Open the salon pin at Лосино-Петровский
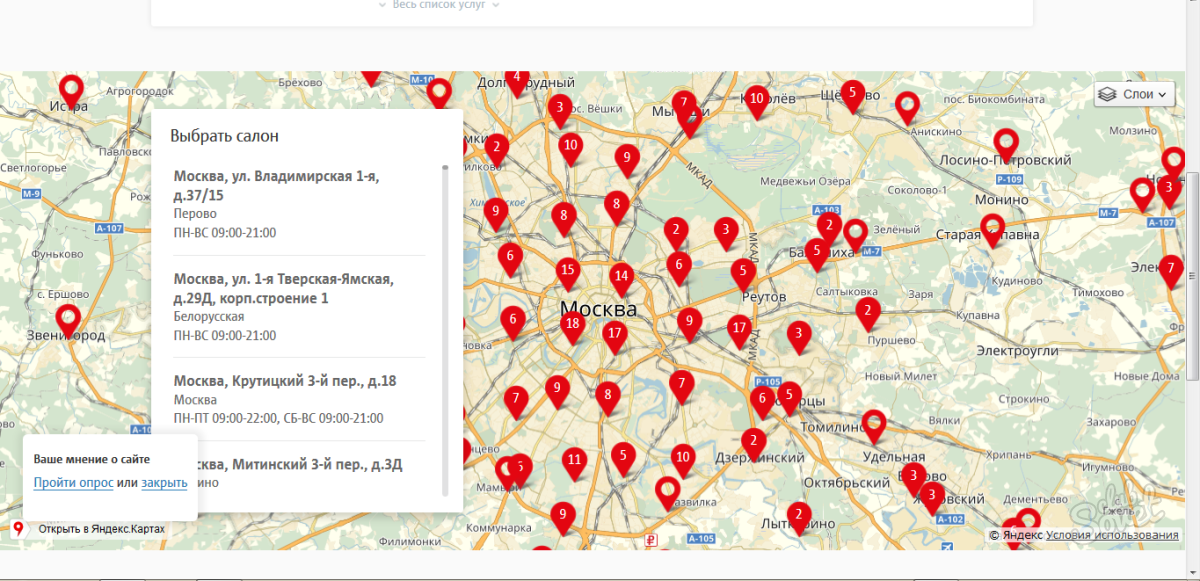Screen dimensions: 1200x581 (1005, 144)
